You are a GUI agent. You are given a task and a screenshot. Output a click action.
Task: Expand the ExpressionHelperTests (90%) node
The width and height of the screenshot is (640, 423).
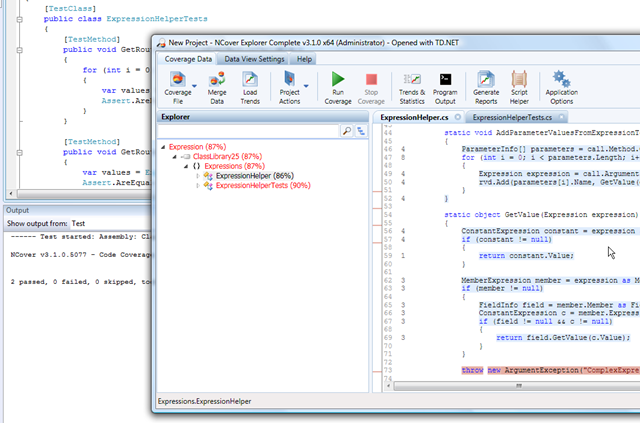click(198, 186)
